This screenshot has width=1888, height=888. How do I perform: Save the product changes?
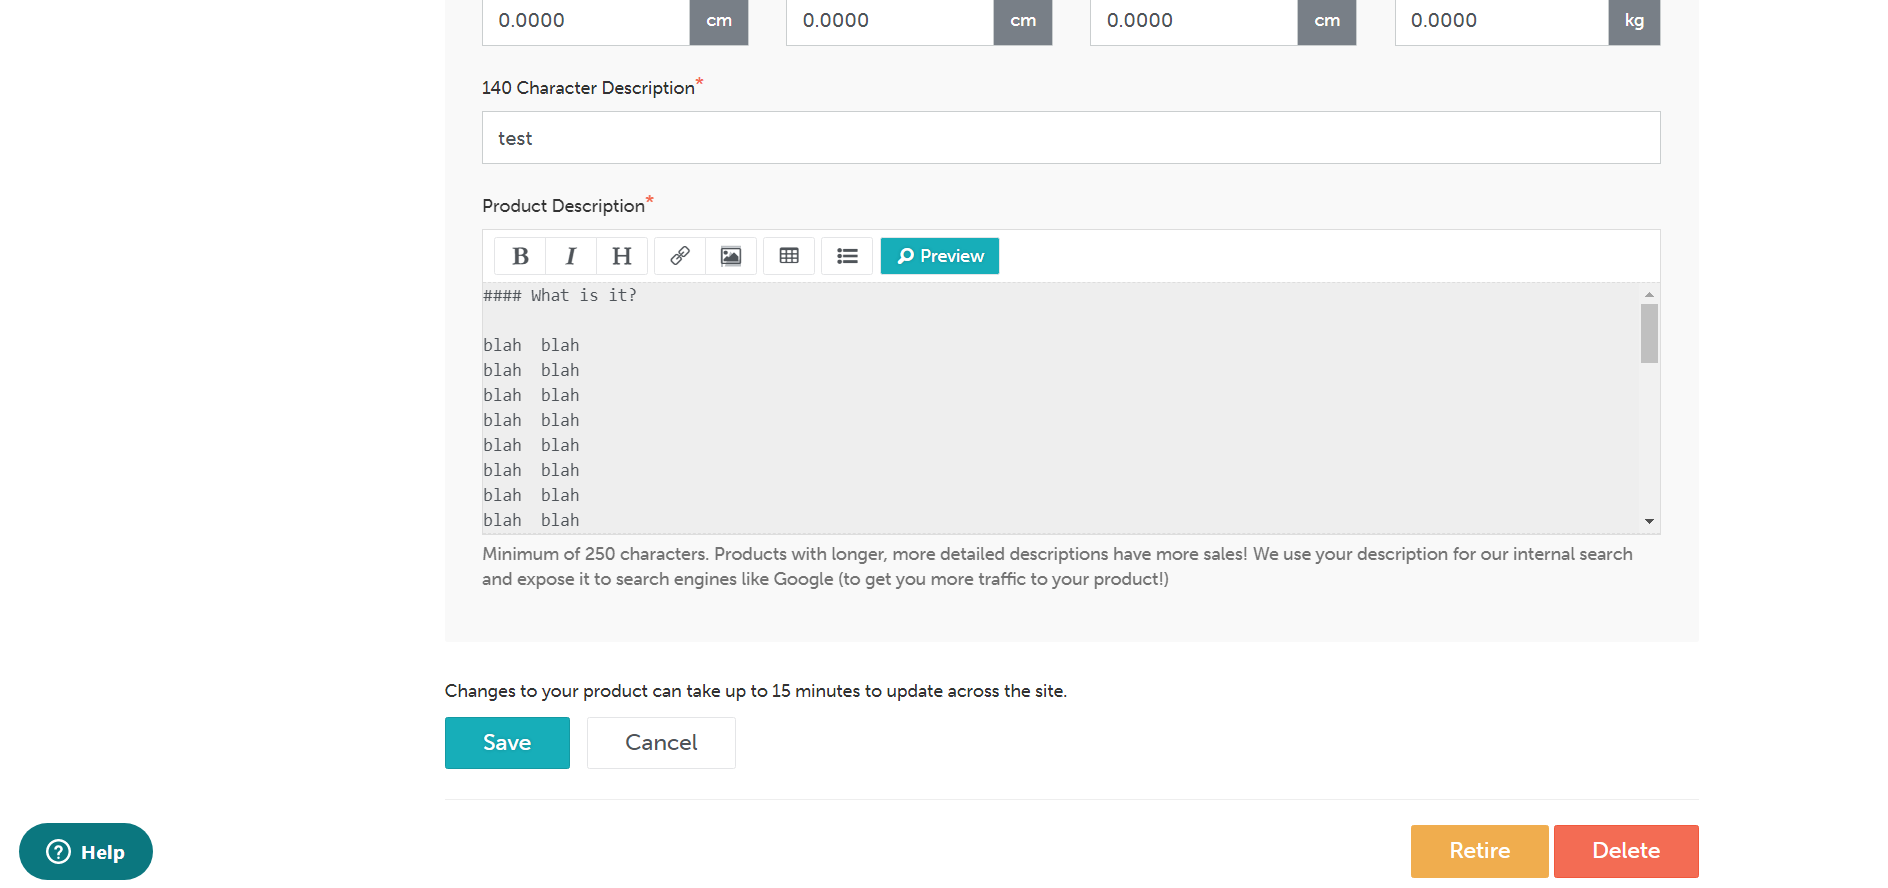(507, 743)
